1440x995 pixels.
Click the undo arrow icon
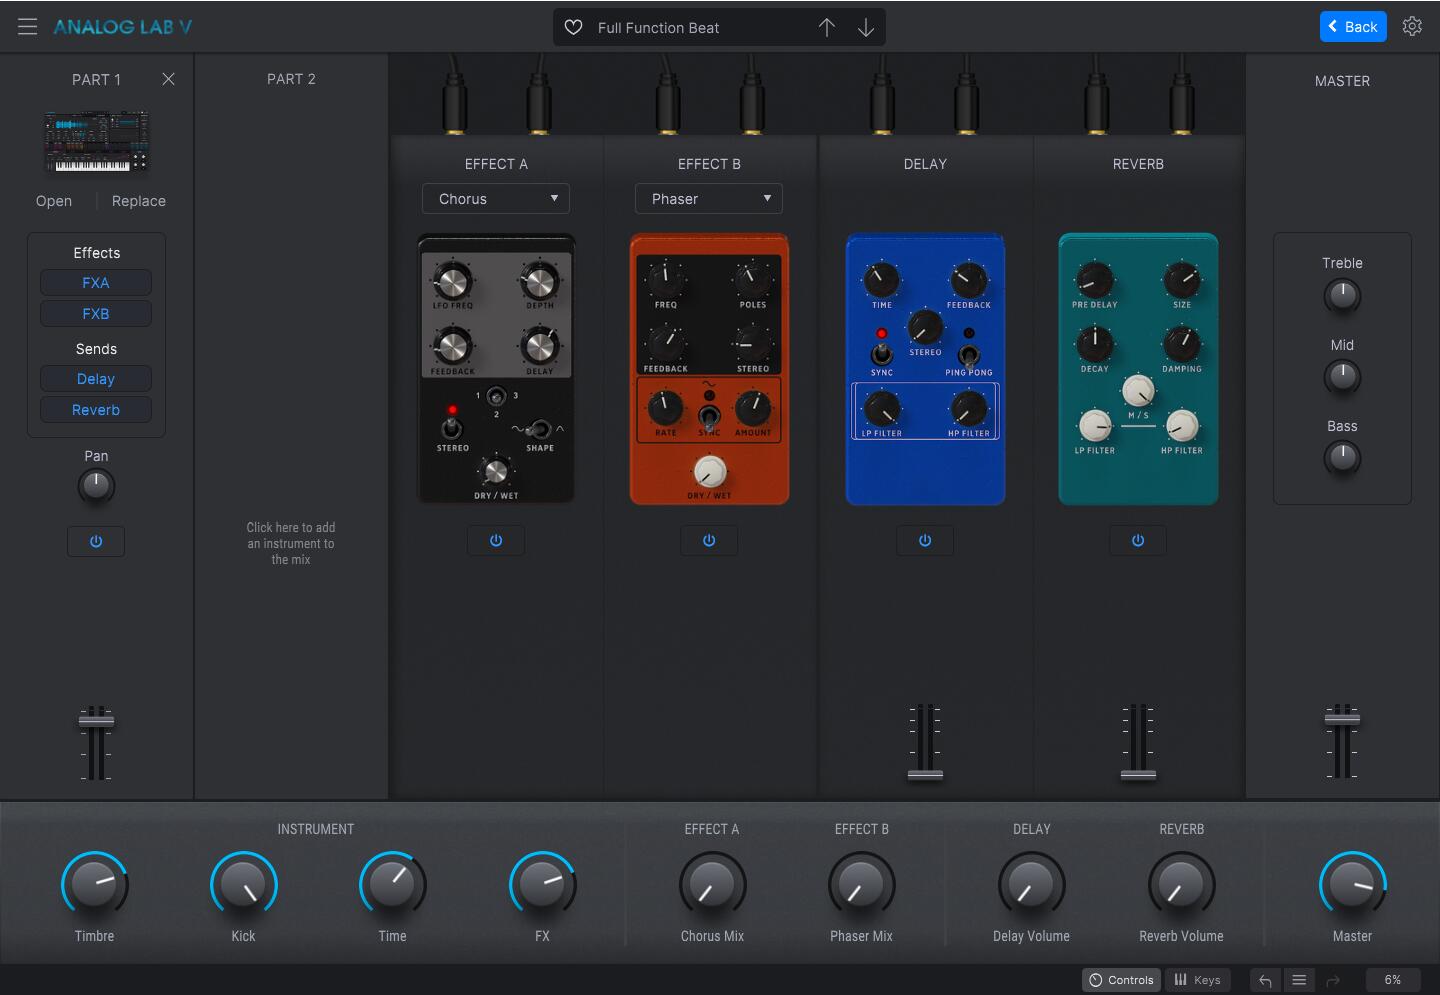click(1265, 980)
